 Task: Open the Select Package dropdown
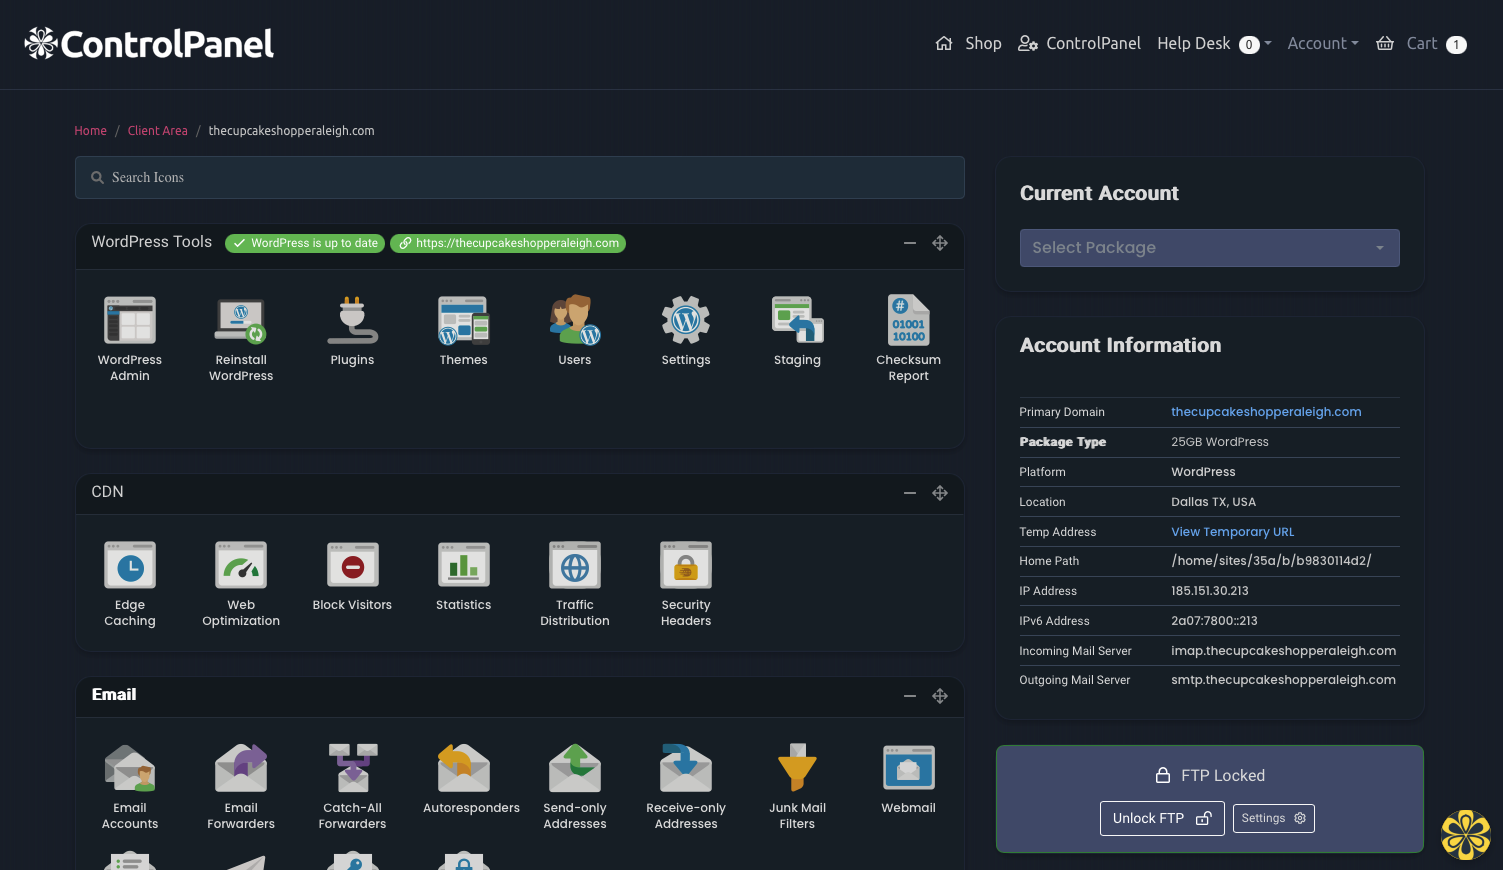tap(1209, 248)
